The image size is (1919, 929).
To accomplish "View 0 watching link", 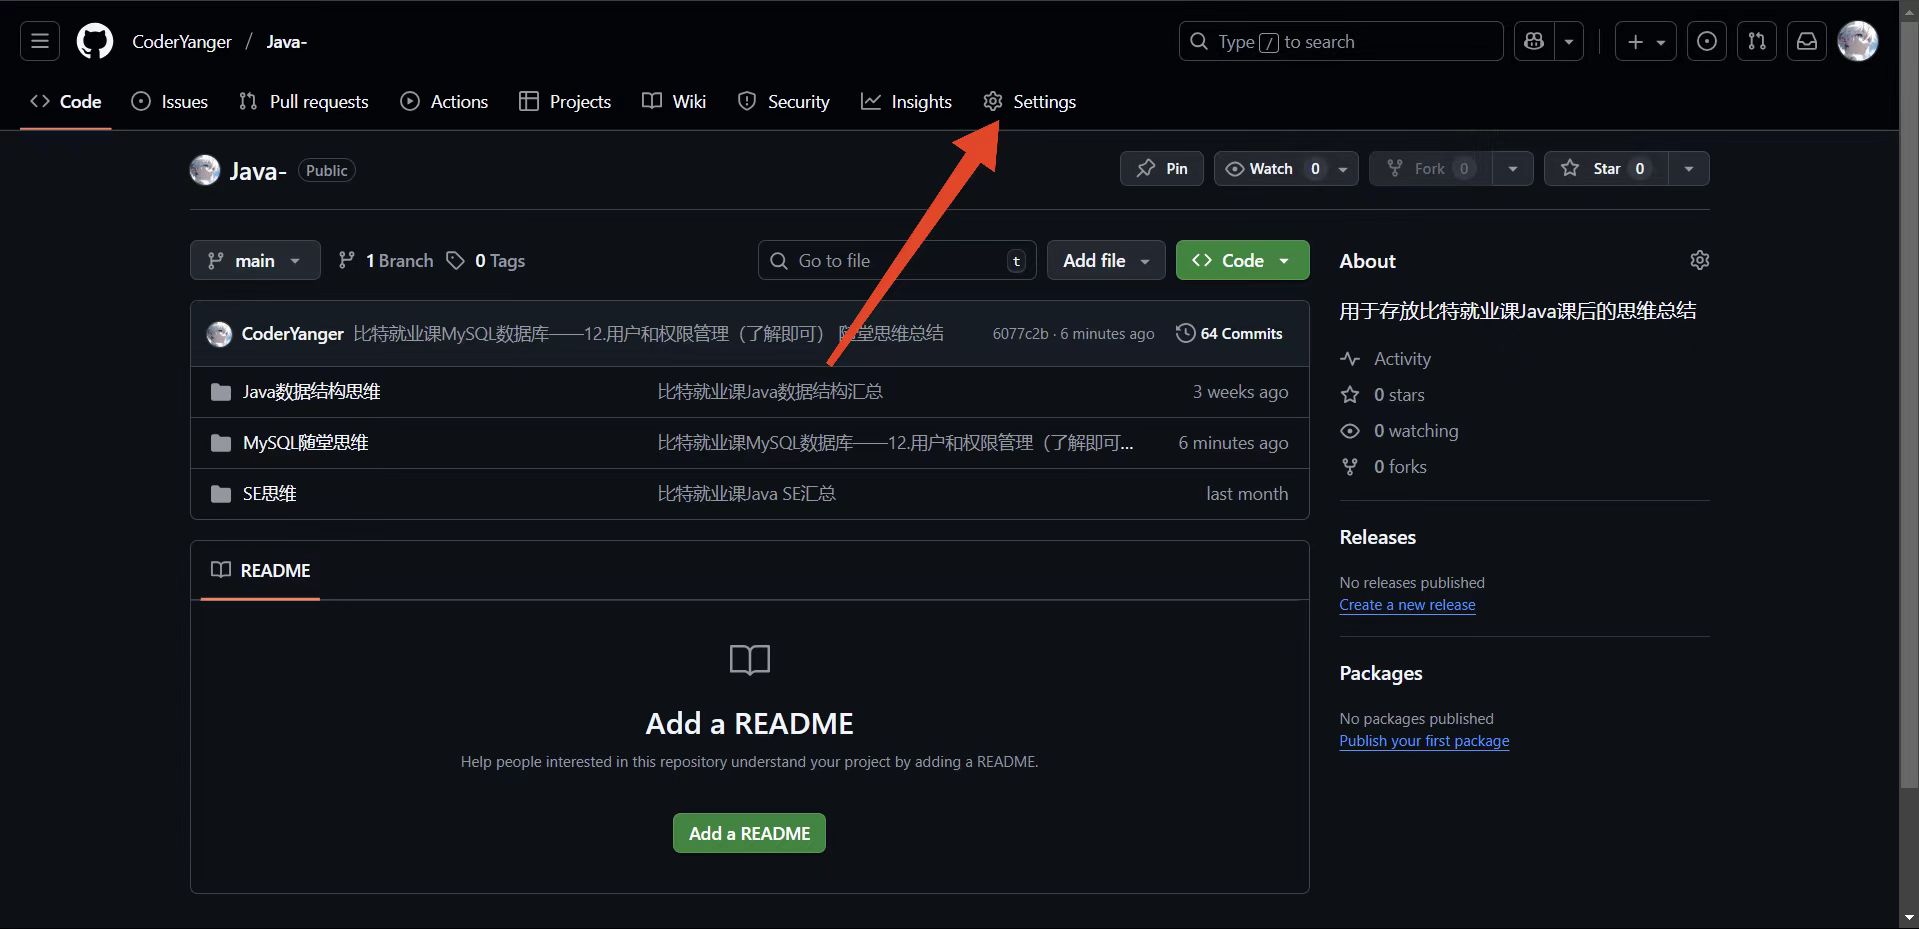I will click(x=1400, y=431).
